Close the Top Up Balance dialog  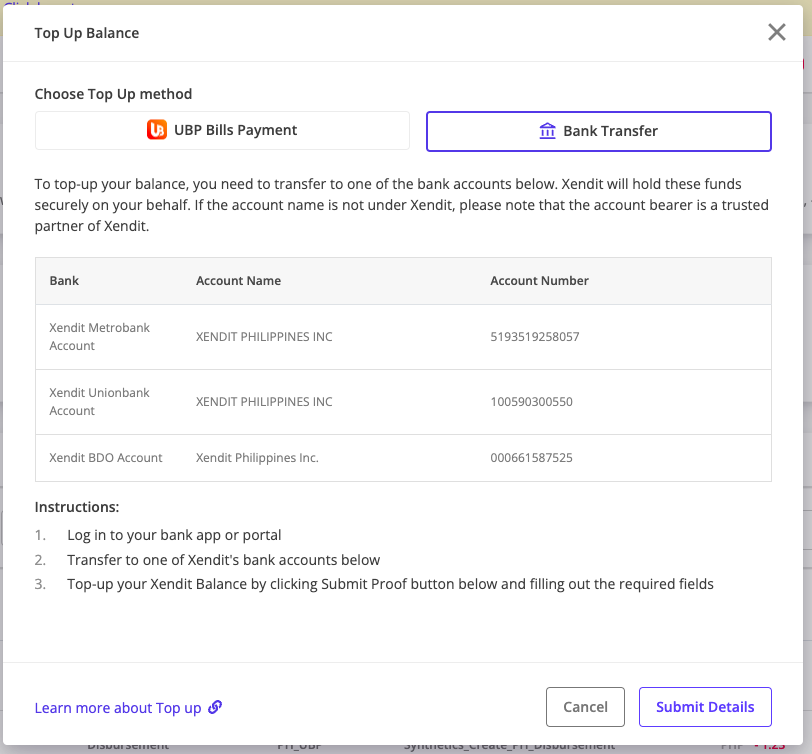[776, 32]
